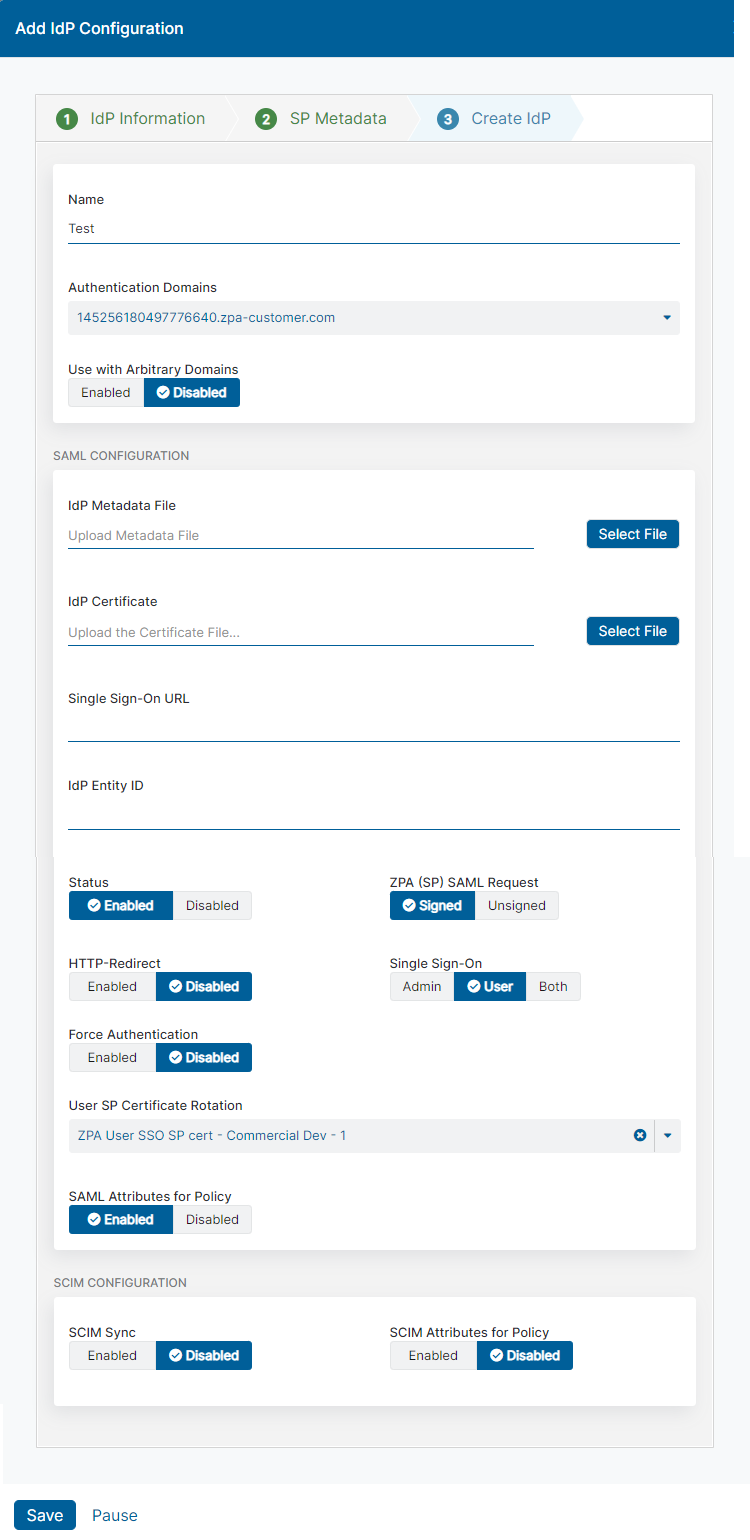The width and height of the screenshot is (750, 1540).
Task: Disable SAML Attributes for Policy
Action: 212,1219
